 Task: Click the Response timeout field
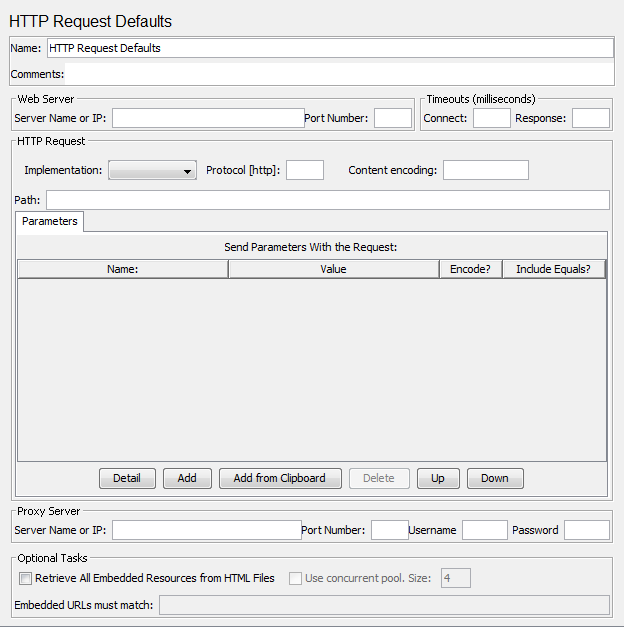[590, 118]
